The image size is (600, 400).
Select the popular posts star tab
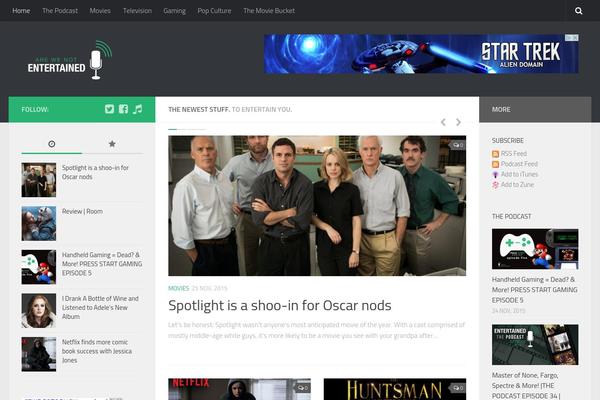[112, 144]
